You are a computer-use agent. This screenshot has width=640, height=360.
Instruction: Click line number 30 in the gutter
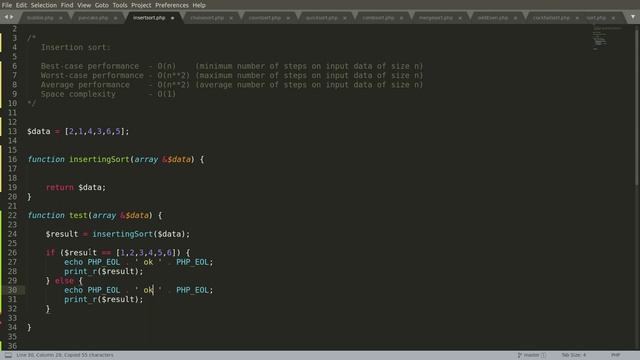point(12,290)
